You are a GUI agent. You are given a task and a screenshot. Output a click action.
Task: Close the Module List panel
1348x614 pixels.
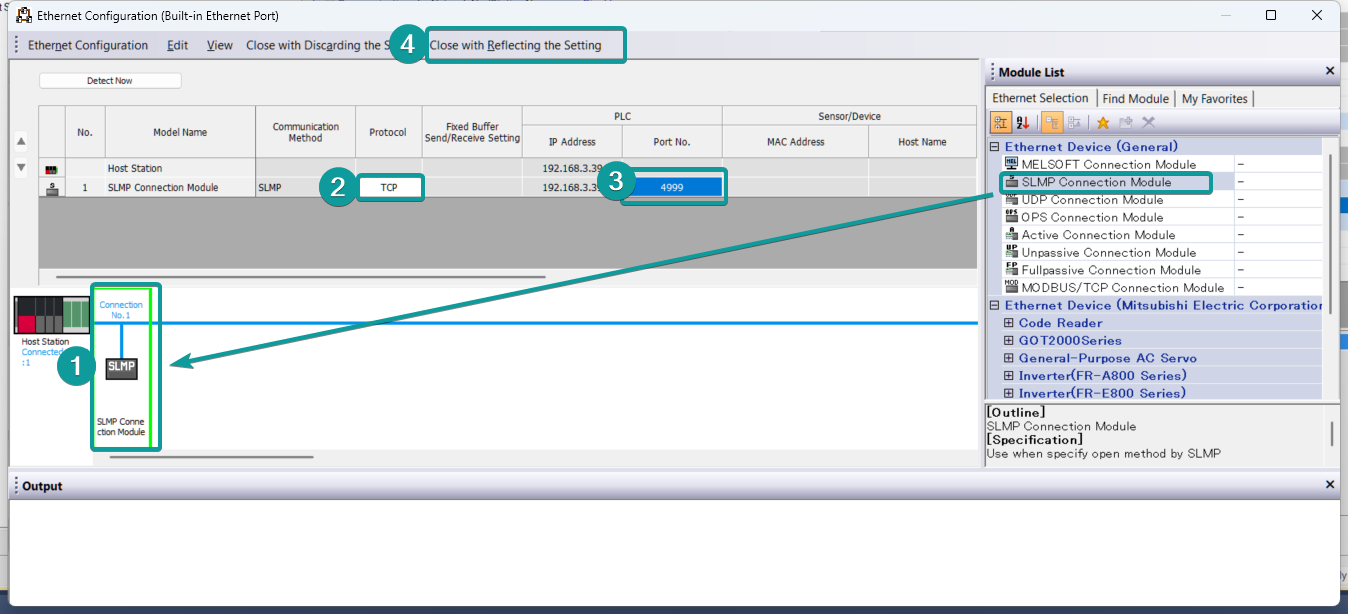coord(1330,71)
